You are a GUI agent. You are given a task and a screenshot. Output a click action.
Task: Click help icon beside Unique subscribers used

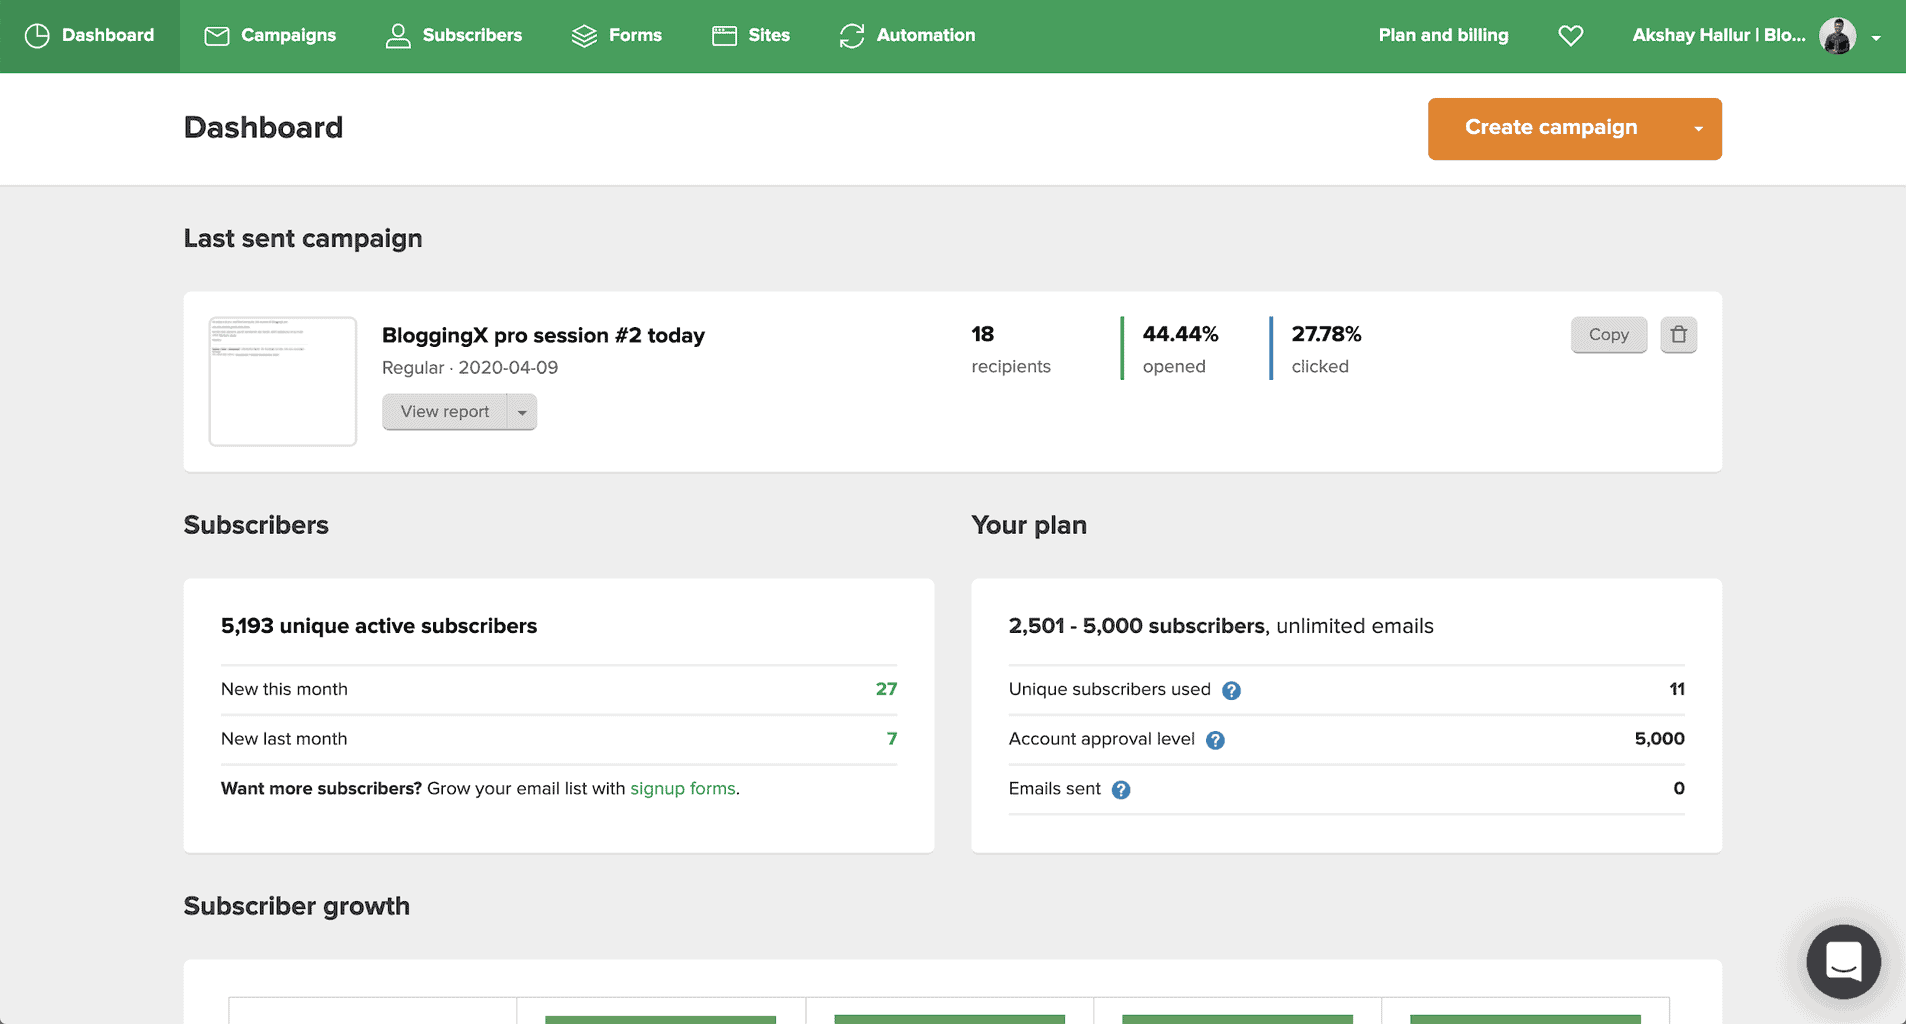(x=1231, y=690)
